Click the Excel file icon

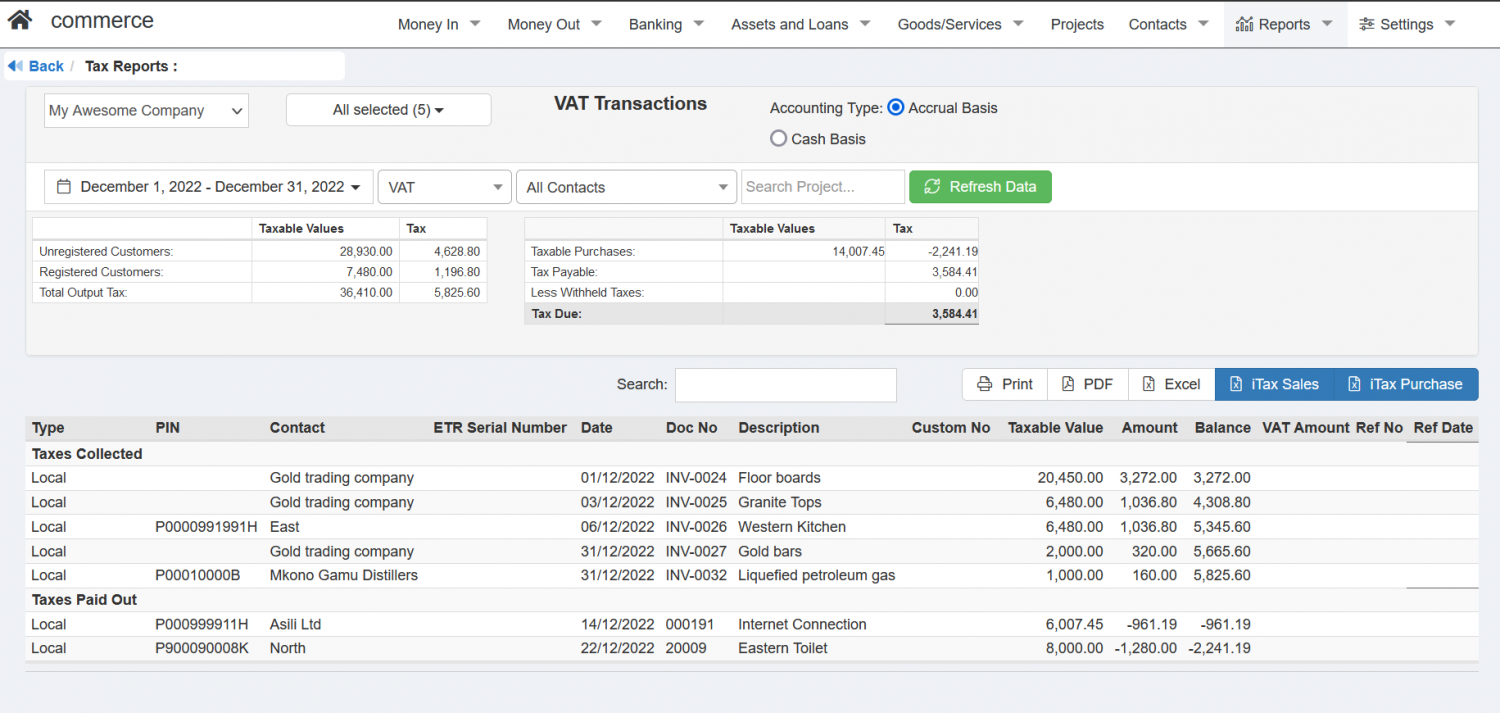point(1149,384)
